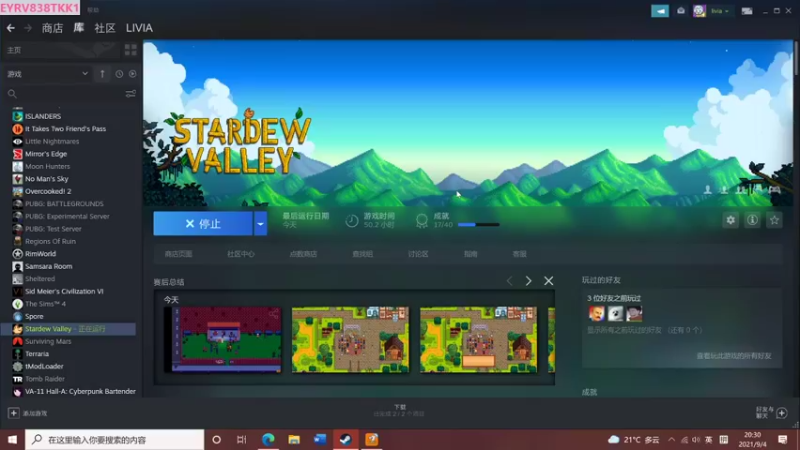Mark Stardew Valley as favorite star
The image size is (800, 450).
click(x=774, y=220)
